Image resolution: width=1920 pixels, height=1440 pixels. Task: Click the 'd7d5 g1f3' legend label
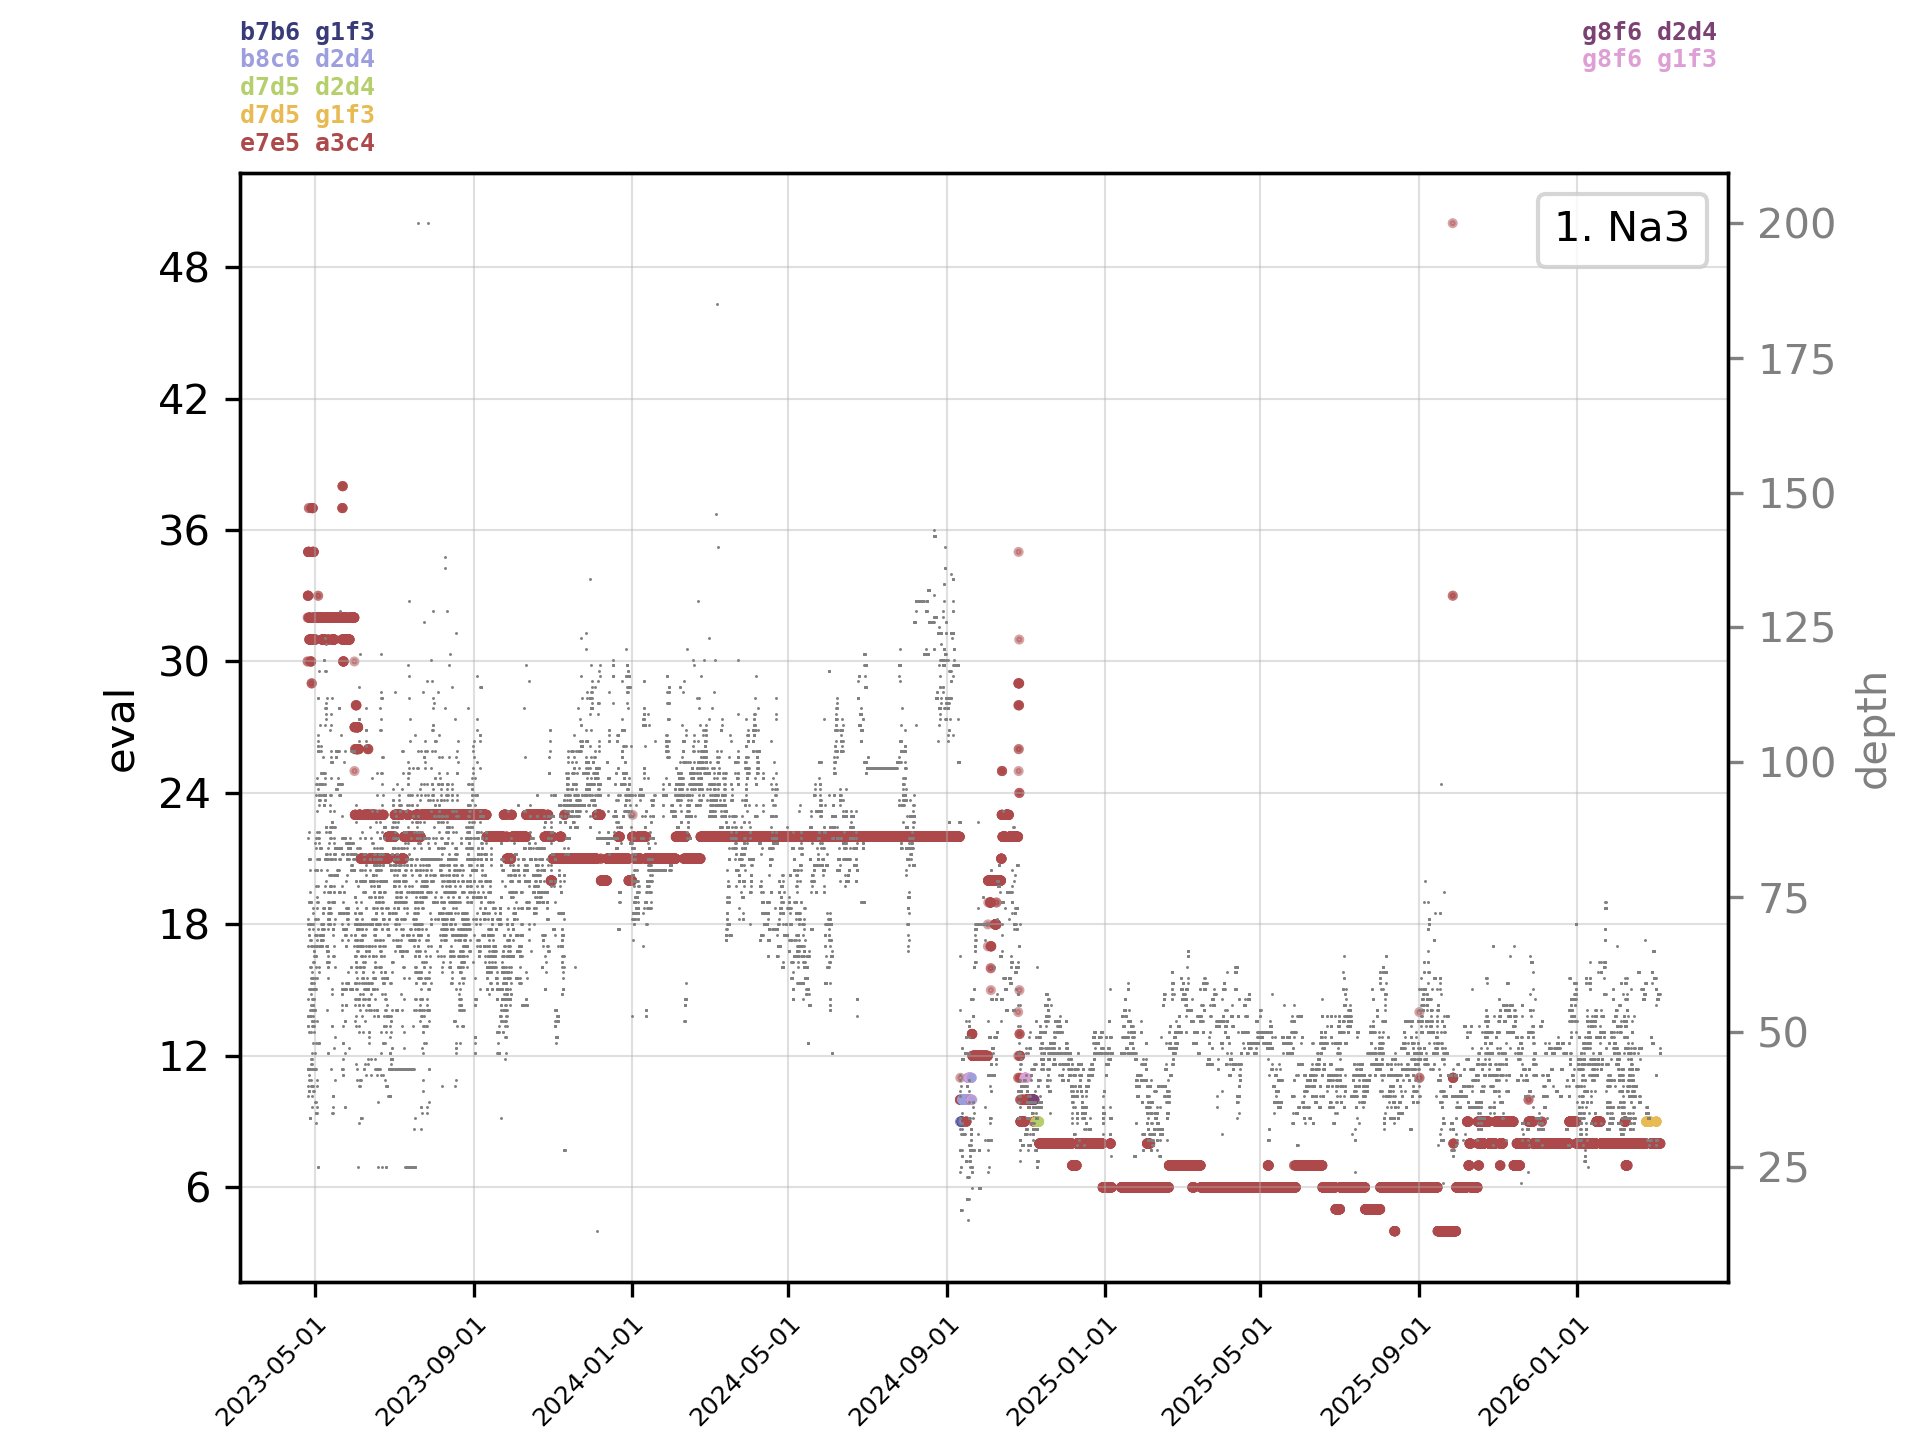(307, 115)
